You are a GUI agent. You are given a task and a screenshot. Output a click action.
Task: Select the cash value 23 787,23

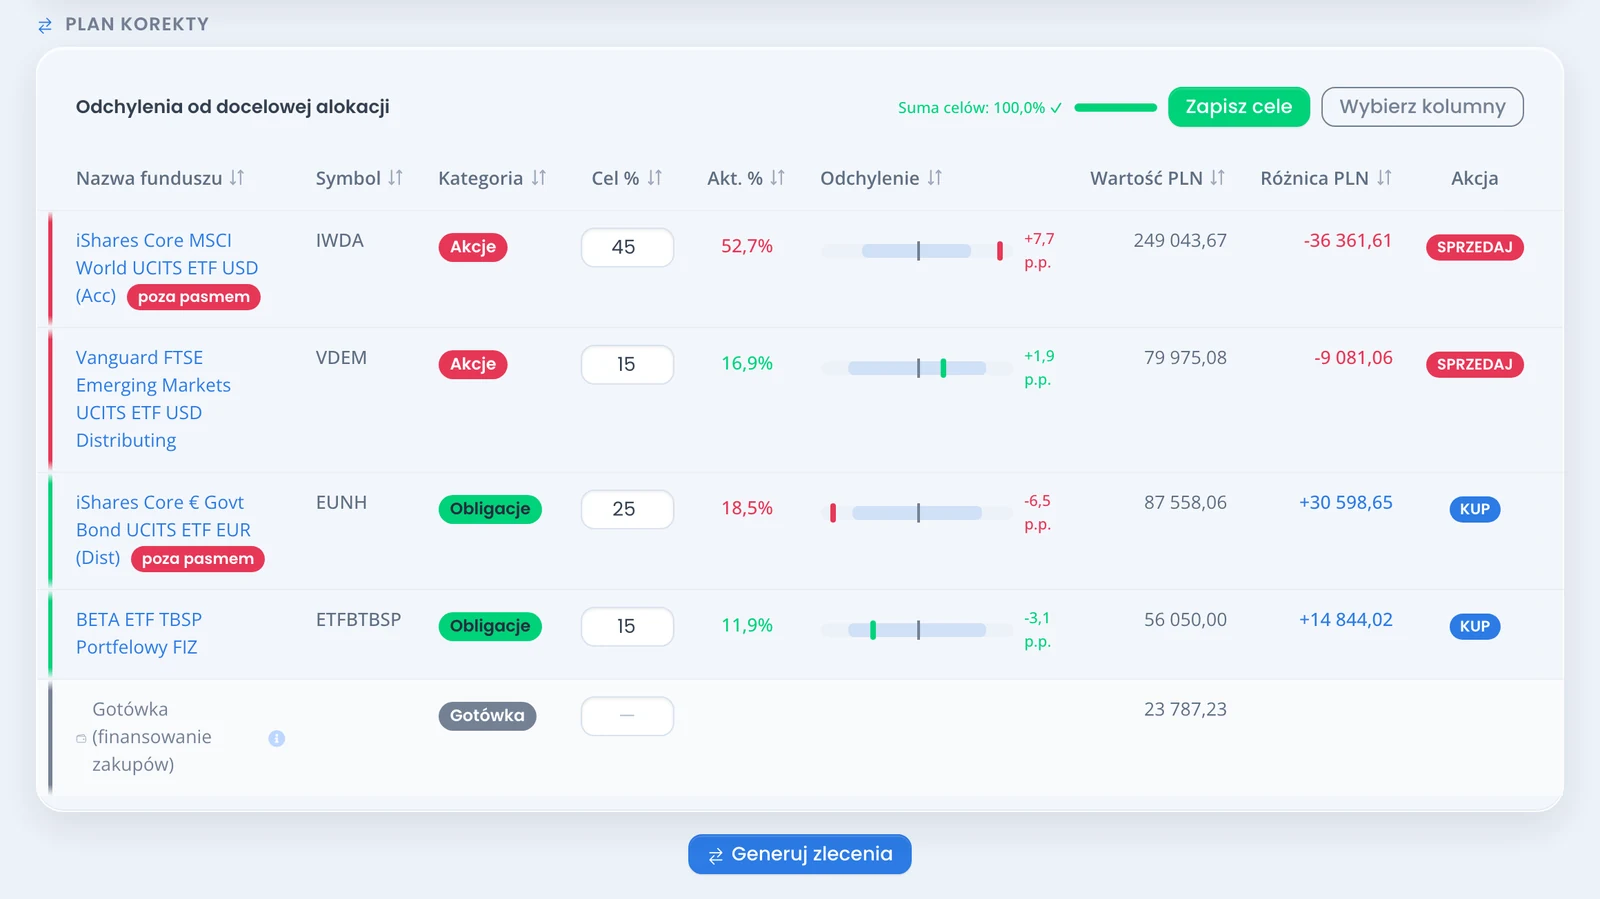point(1185,710)
